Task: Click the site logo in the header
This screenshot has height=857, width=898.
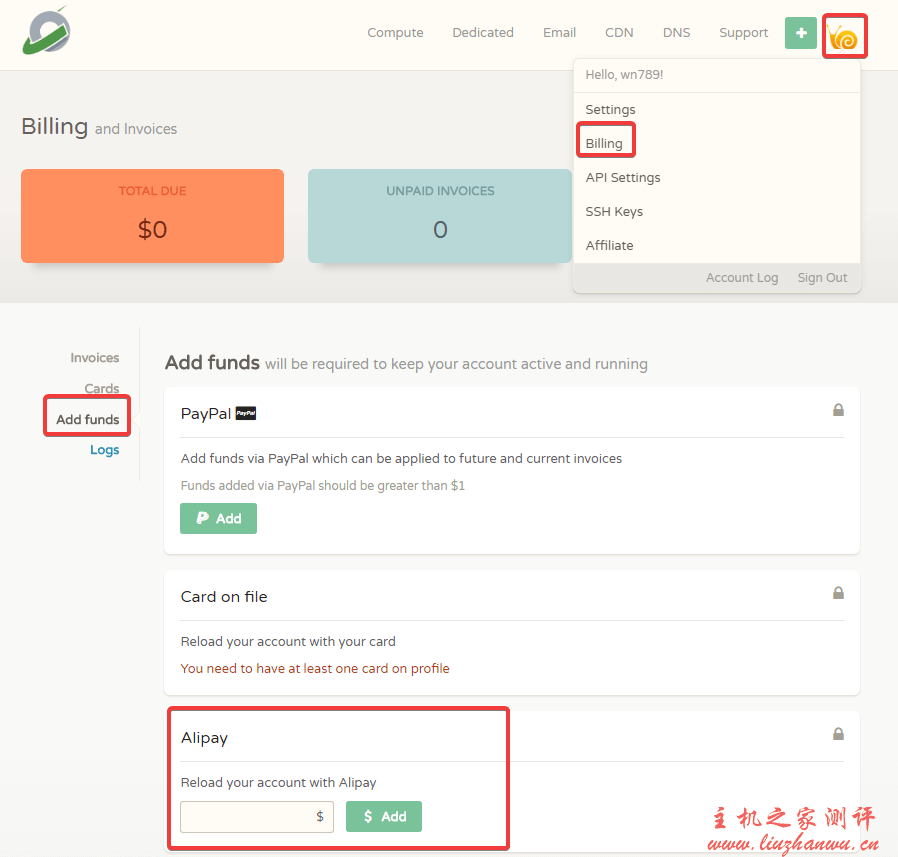Action: pos(47,31)
